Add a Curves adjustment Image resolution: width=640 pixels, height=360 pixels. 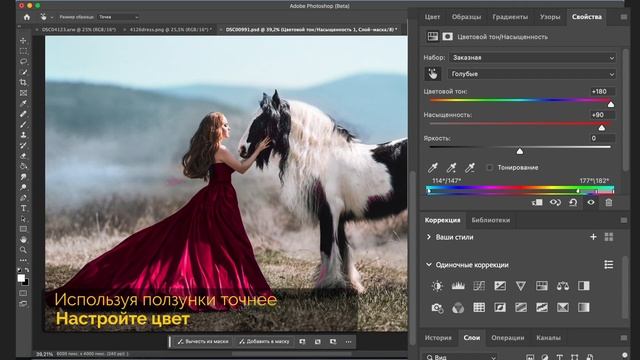pos(479,286)
